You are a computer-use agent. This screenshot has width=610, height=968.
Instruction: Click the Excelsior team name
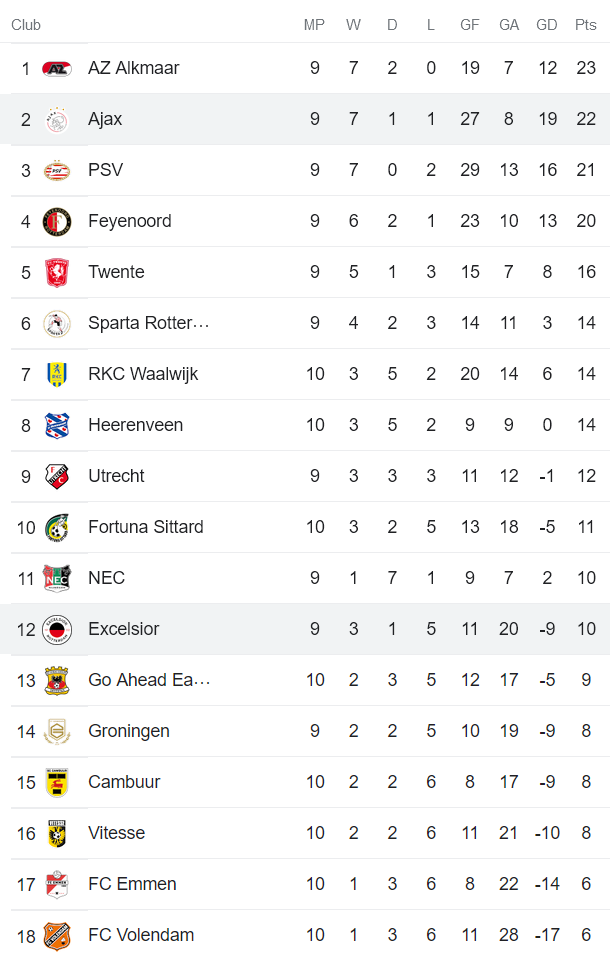click(x=124, y=629)
